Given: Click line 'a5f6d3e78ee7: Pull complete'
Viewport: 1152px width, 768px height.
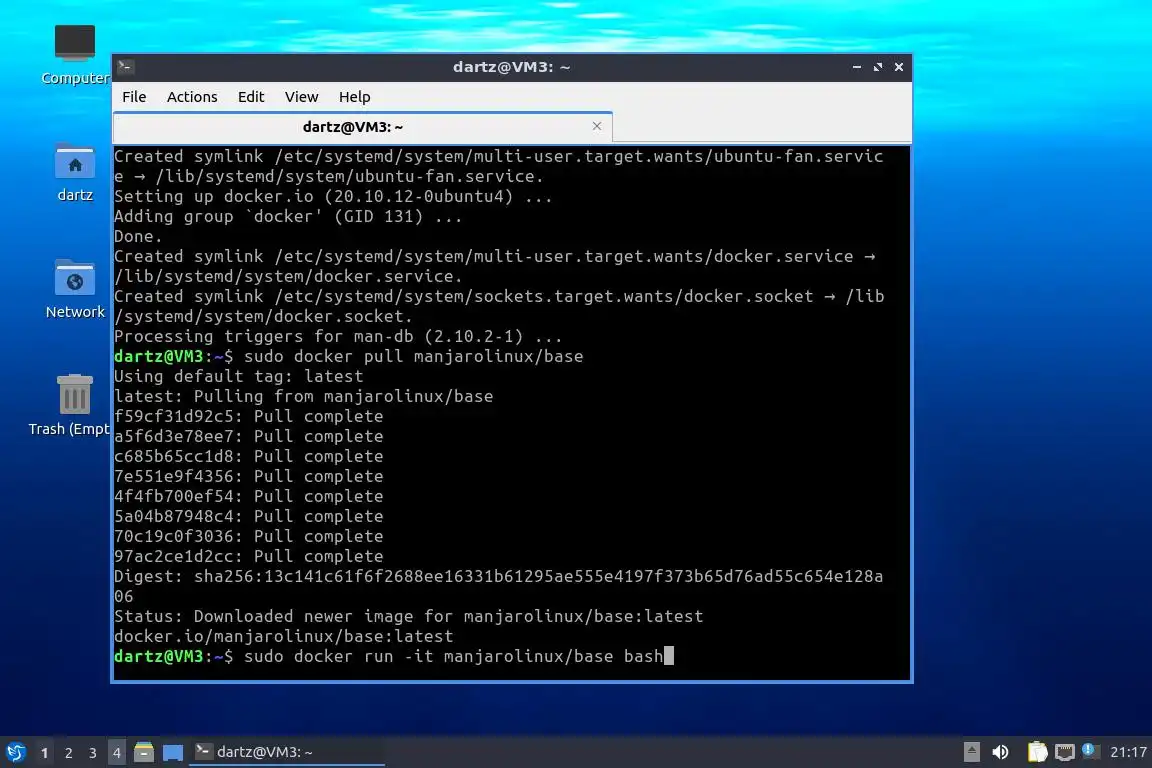Looking at the screenshot, I should pos(248,437).
